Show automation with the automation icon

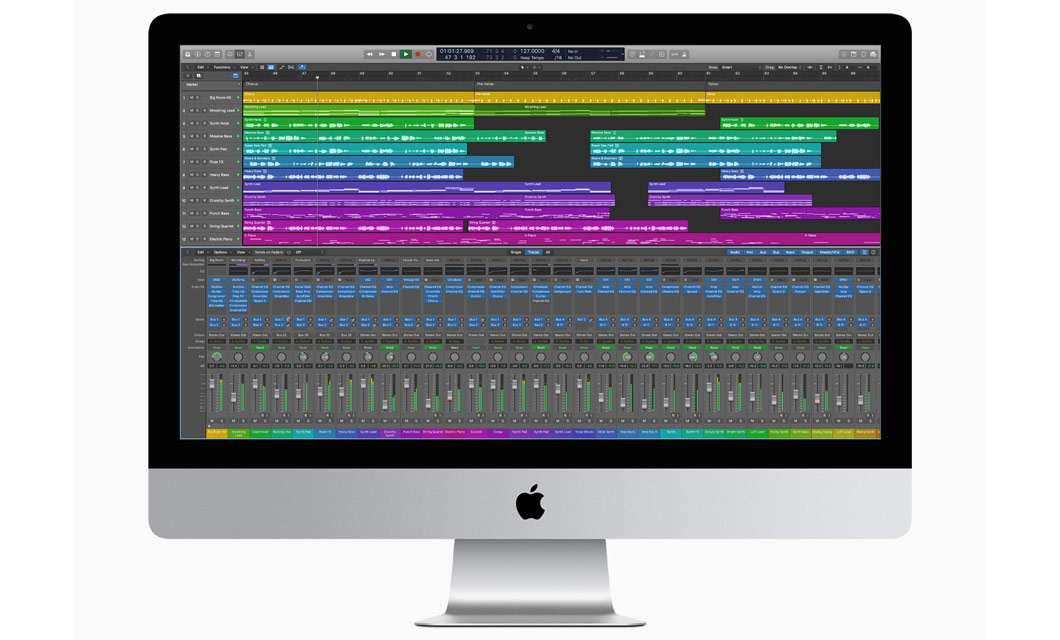pos(282,68)
